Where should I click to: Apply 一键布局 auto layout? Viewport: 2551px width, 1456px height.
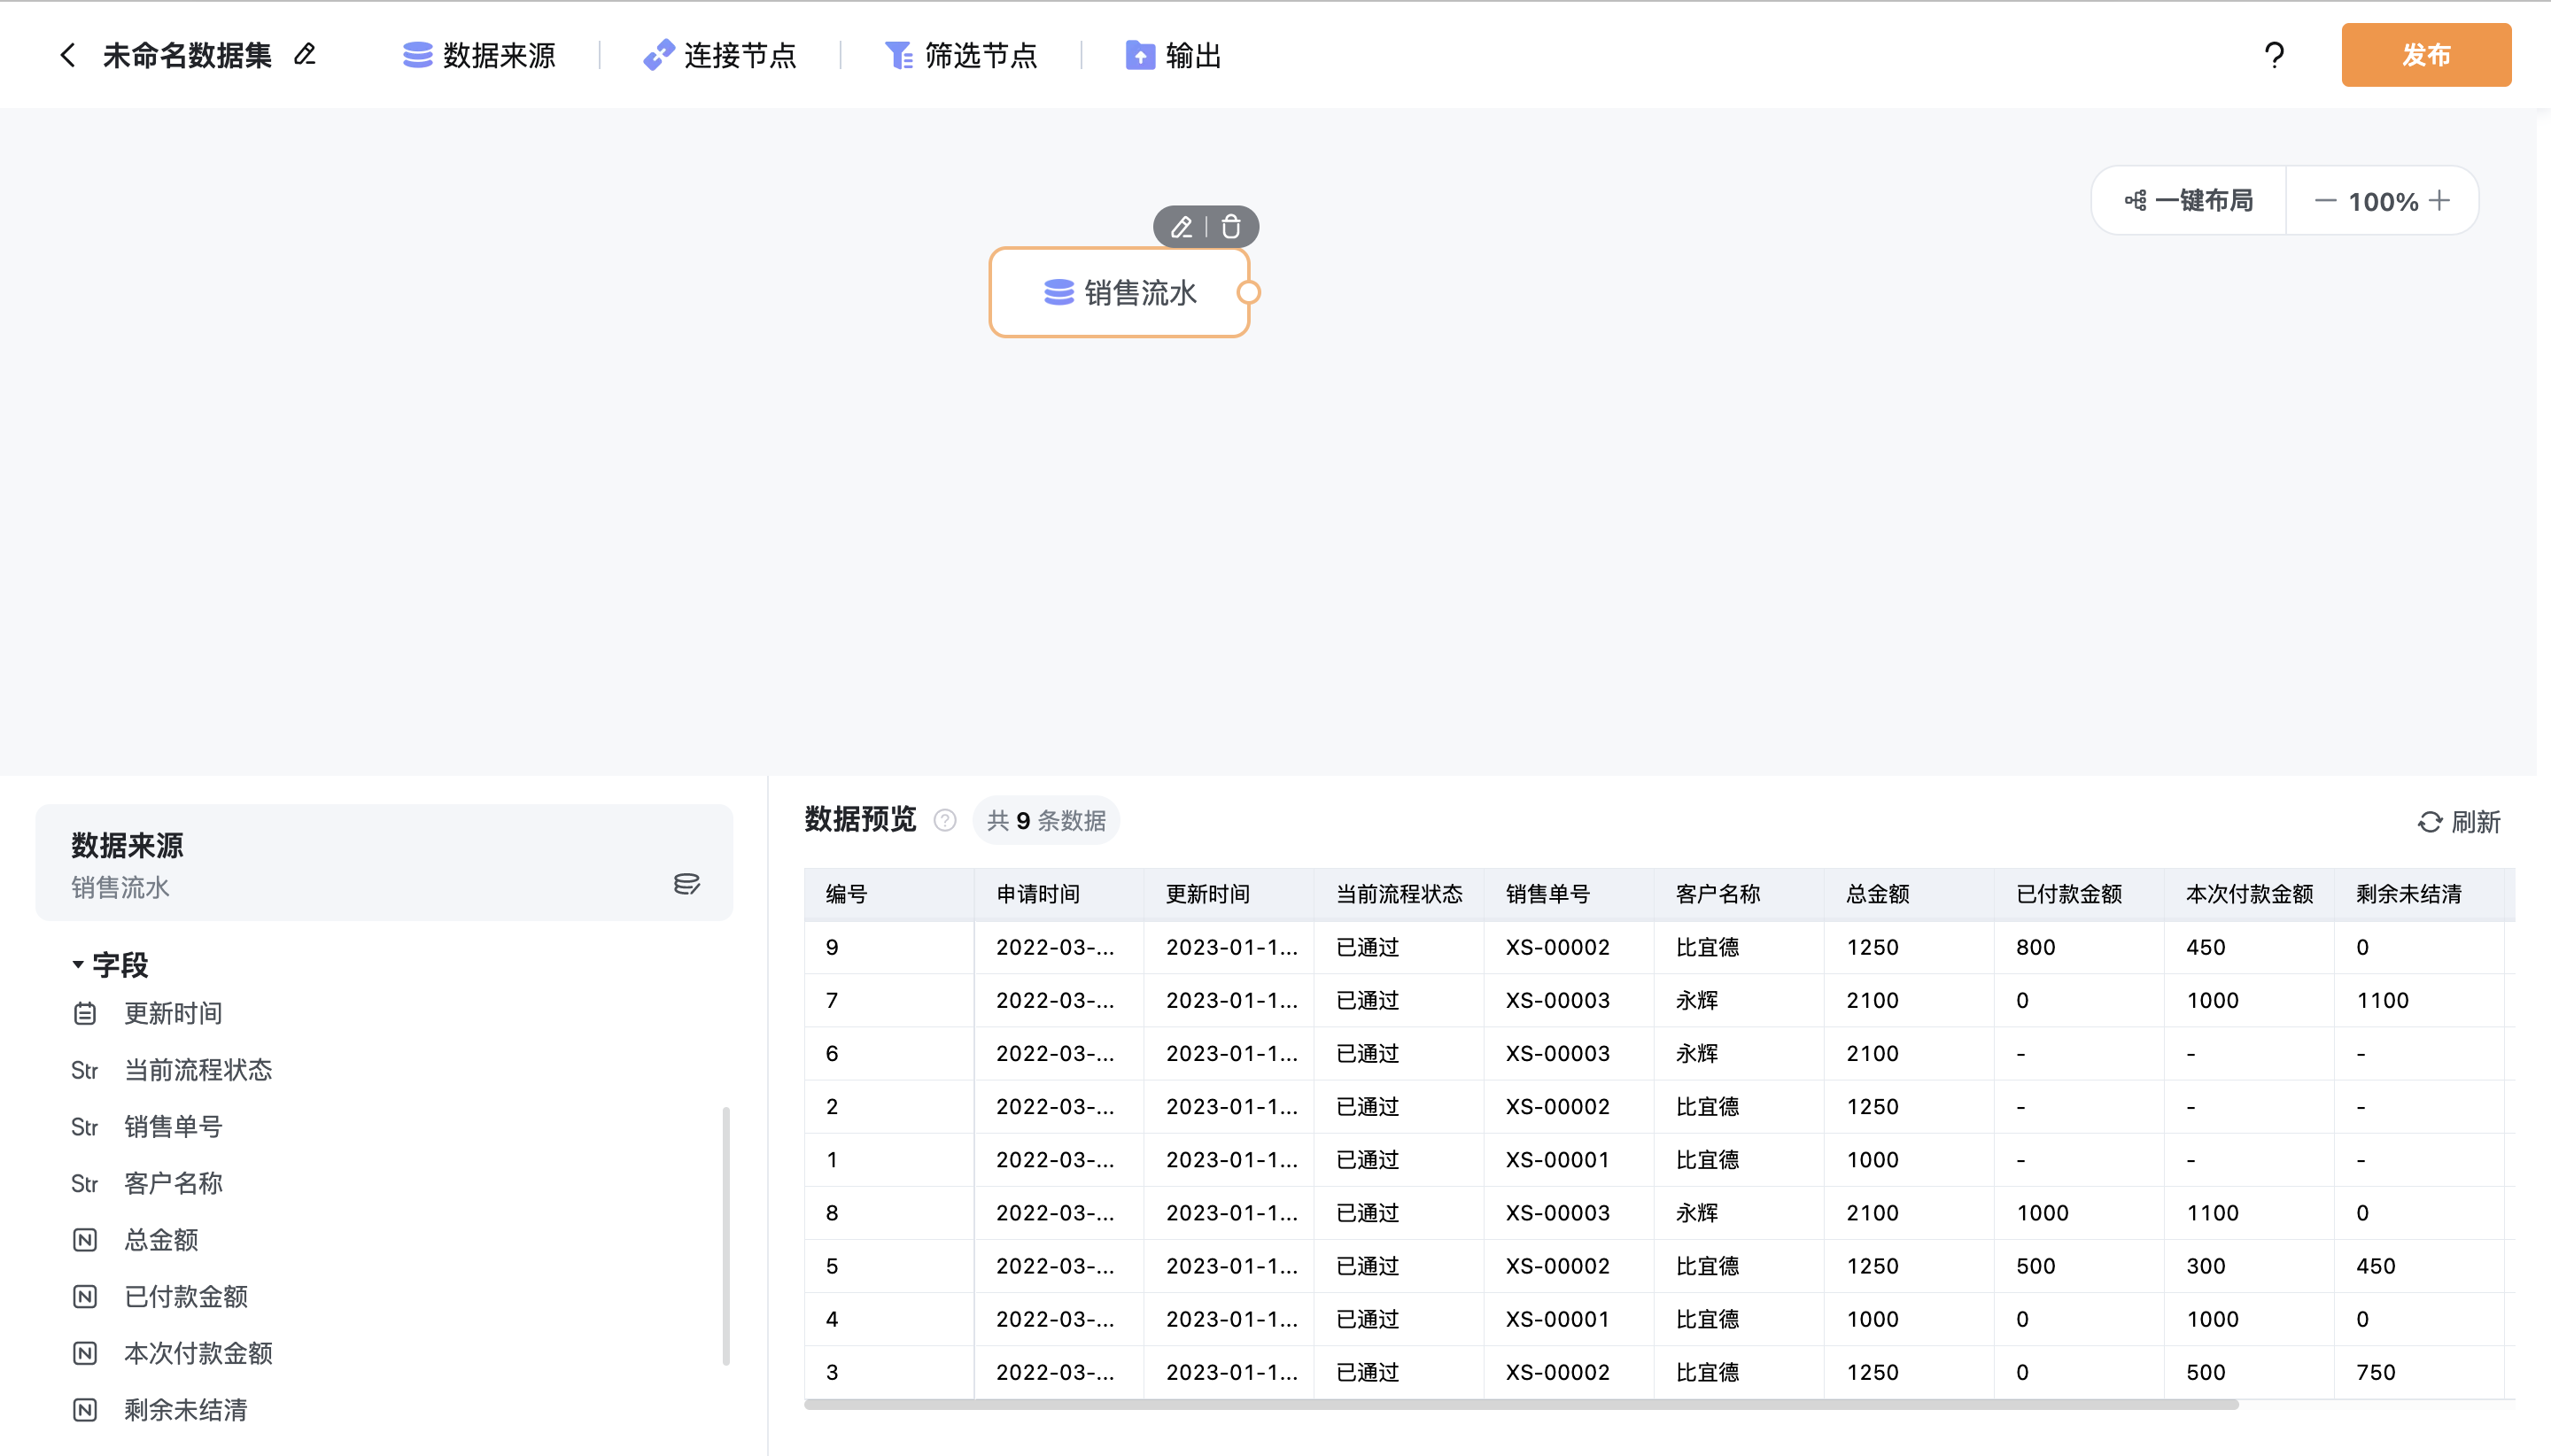click(2189, 201)
